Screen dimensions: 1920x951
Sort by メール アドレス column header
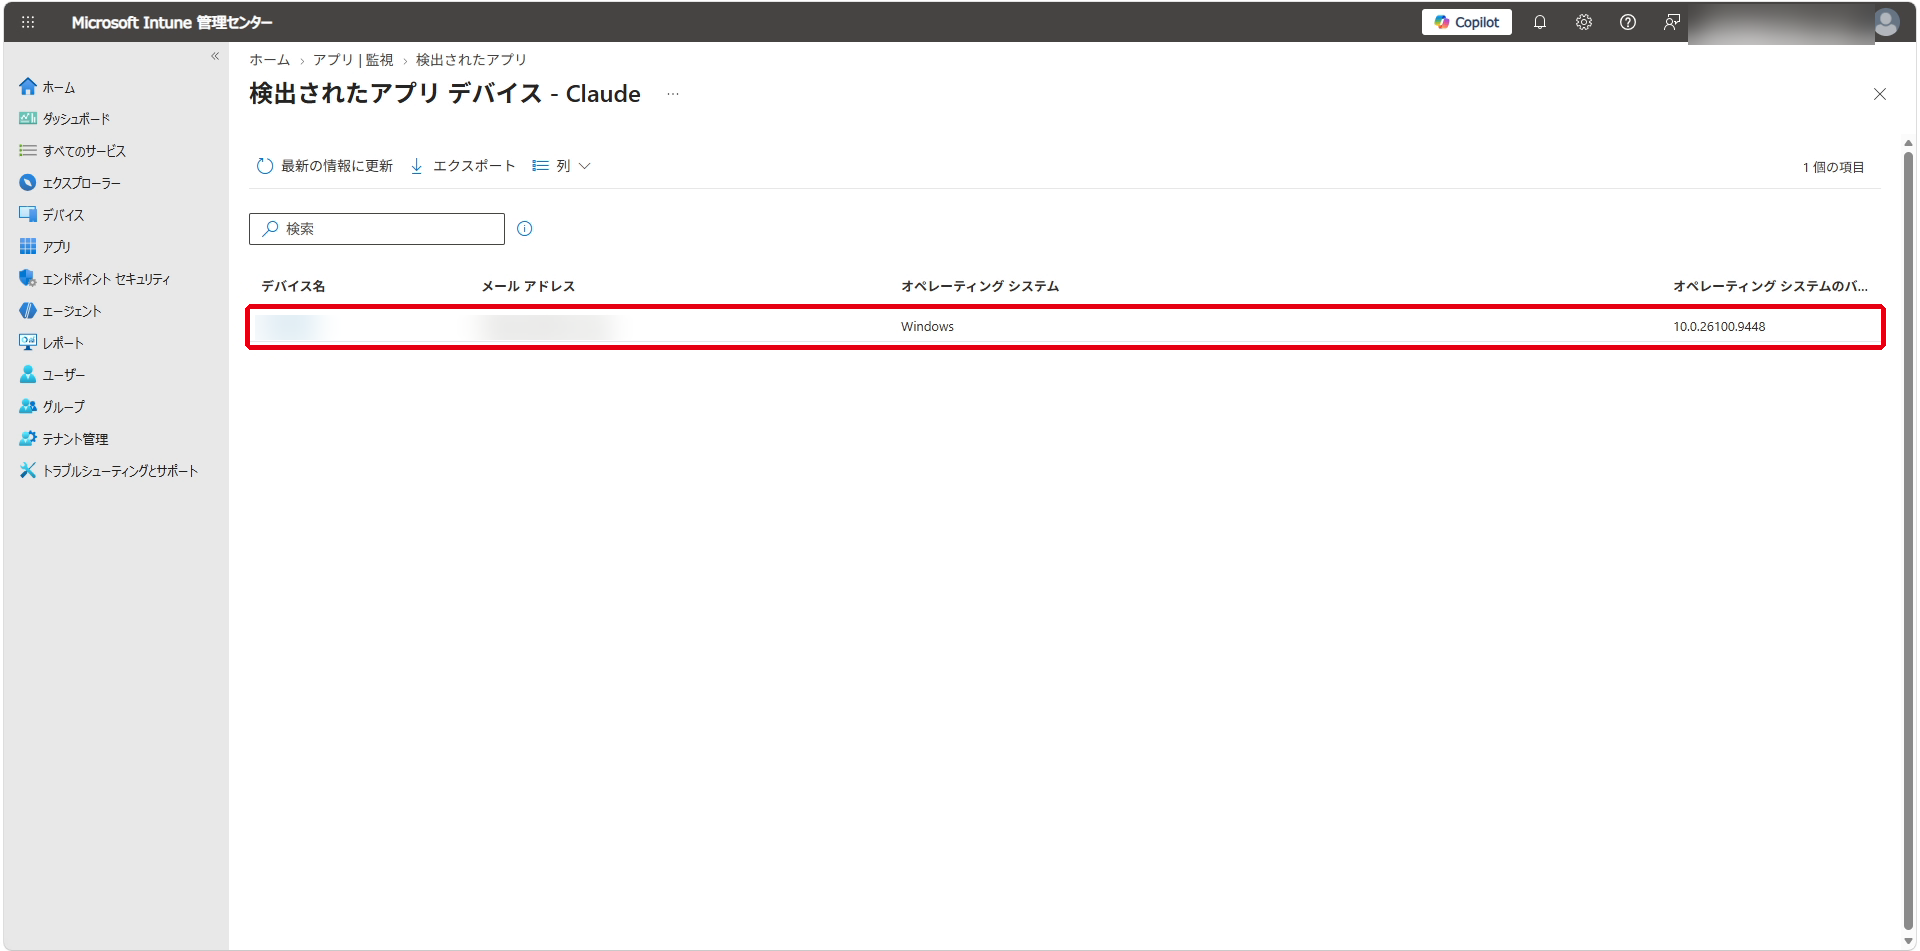click(x=528, y=286)
